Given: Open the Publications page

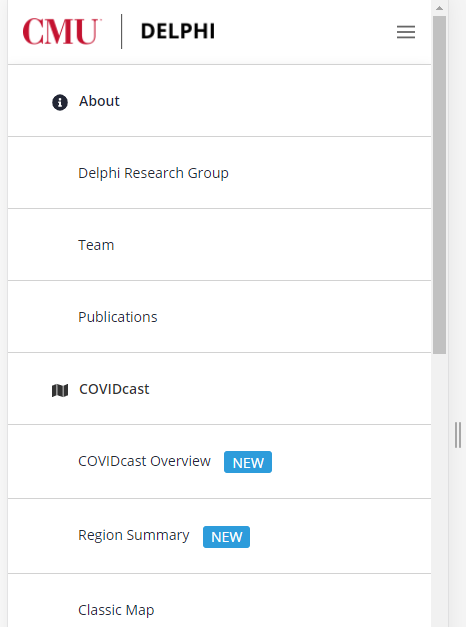Looking at the screenshot, I should (219, 317).
